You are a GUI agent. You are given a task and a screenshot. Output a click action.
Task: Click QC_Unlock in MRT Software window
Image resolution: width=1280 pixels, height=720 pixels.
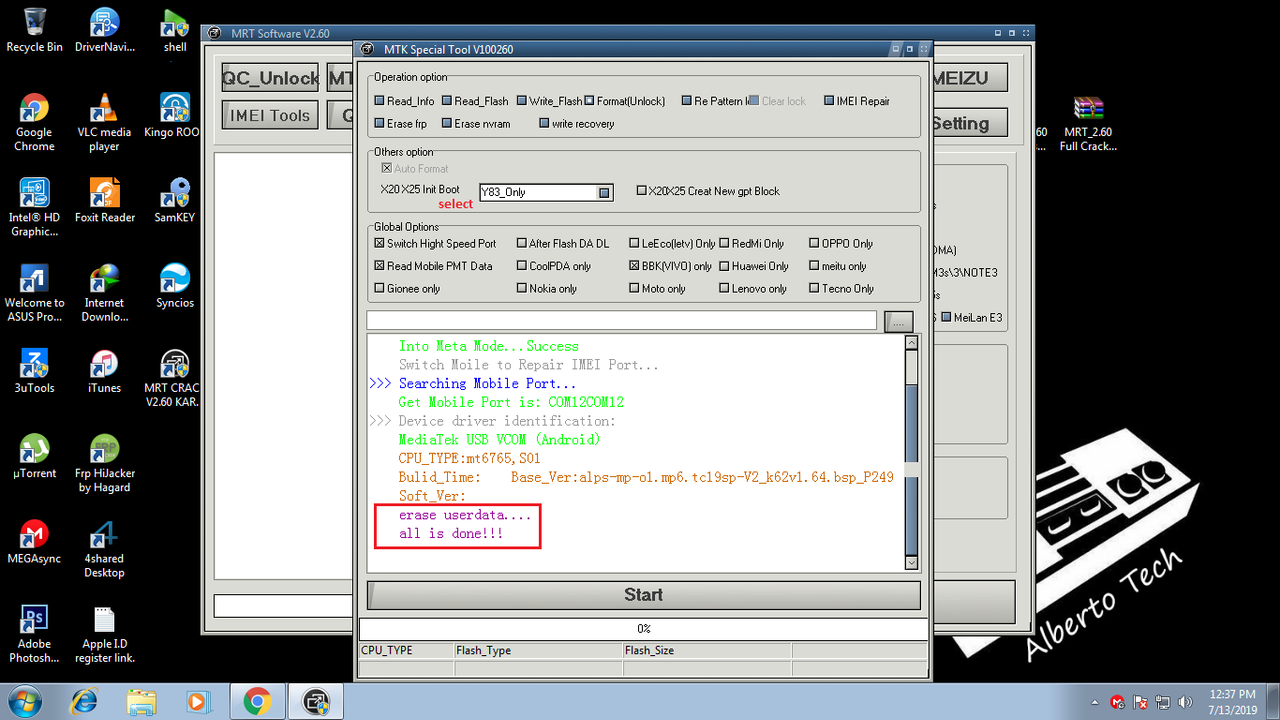pyautogui.click(x=270, y=78)
